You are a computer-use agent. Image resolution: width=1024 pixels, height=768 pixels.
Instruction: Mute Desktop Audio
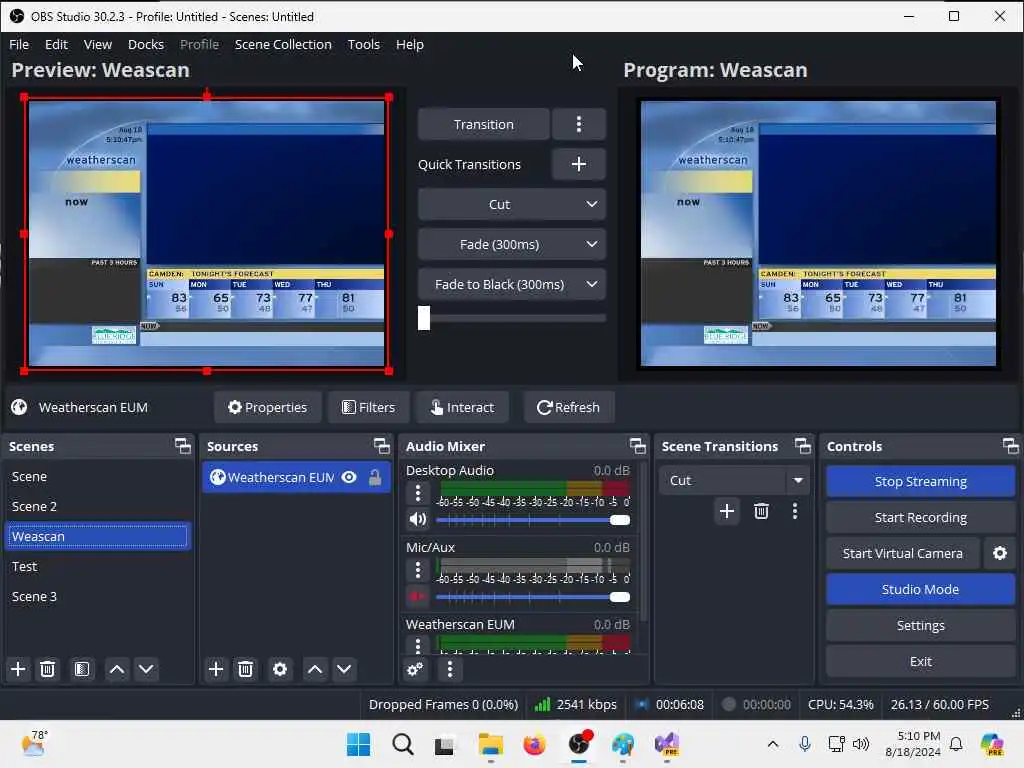tap(418, 519)
